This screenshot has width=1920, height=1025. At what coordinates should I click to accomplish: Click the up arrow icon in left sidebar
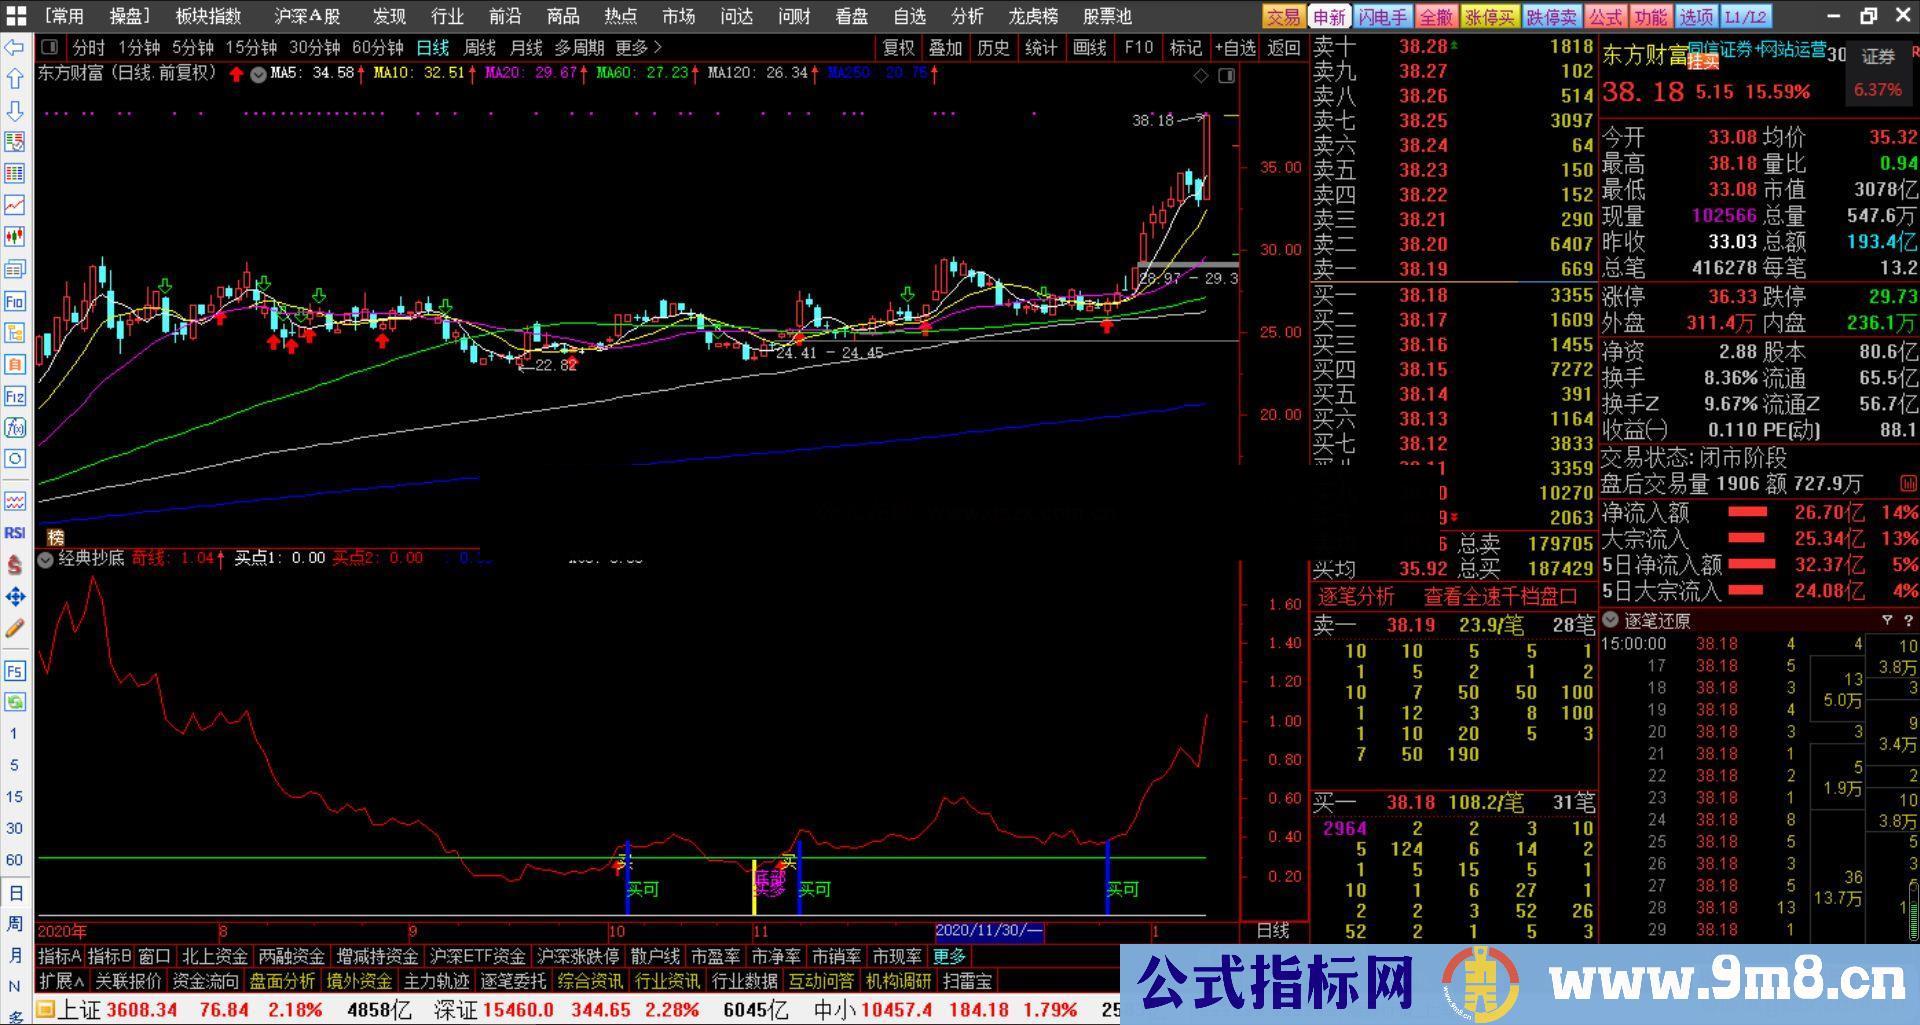point(14,78)
